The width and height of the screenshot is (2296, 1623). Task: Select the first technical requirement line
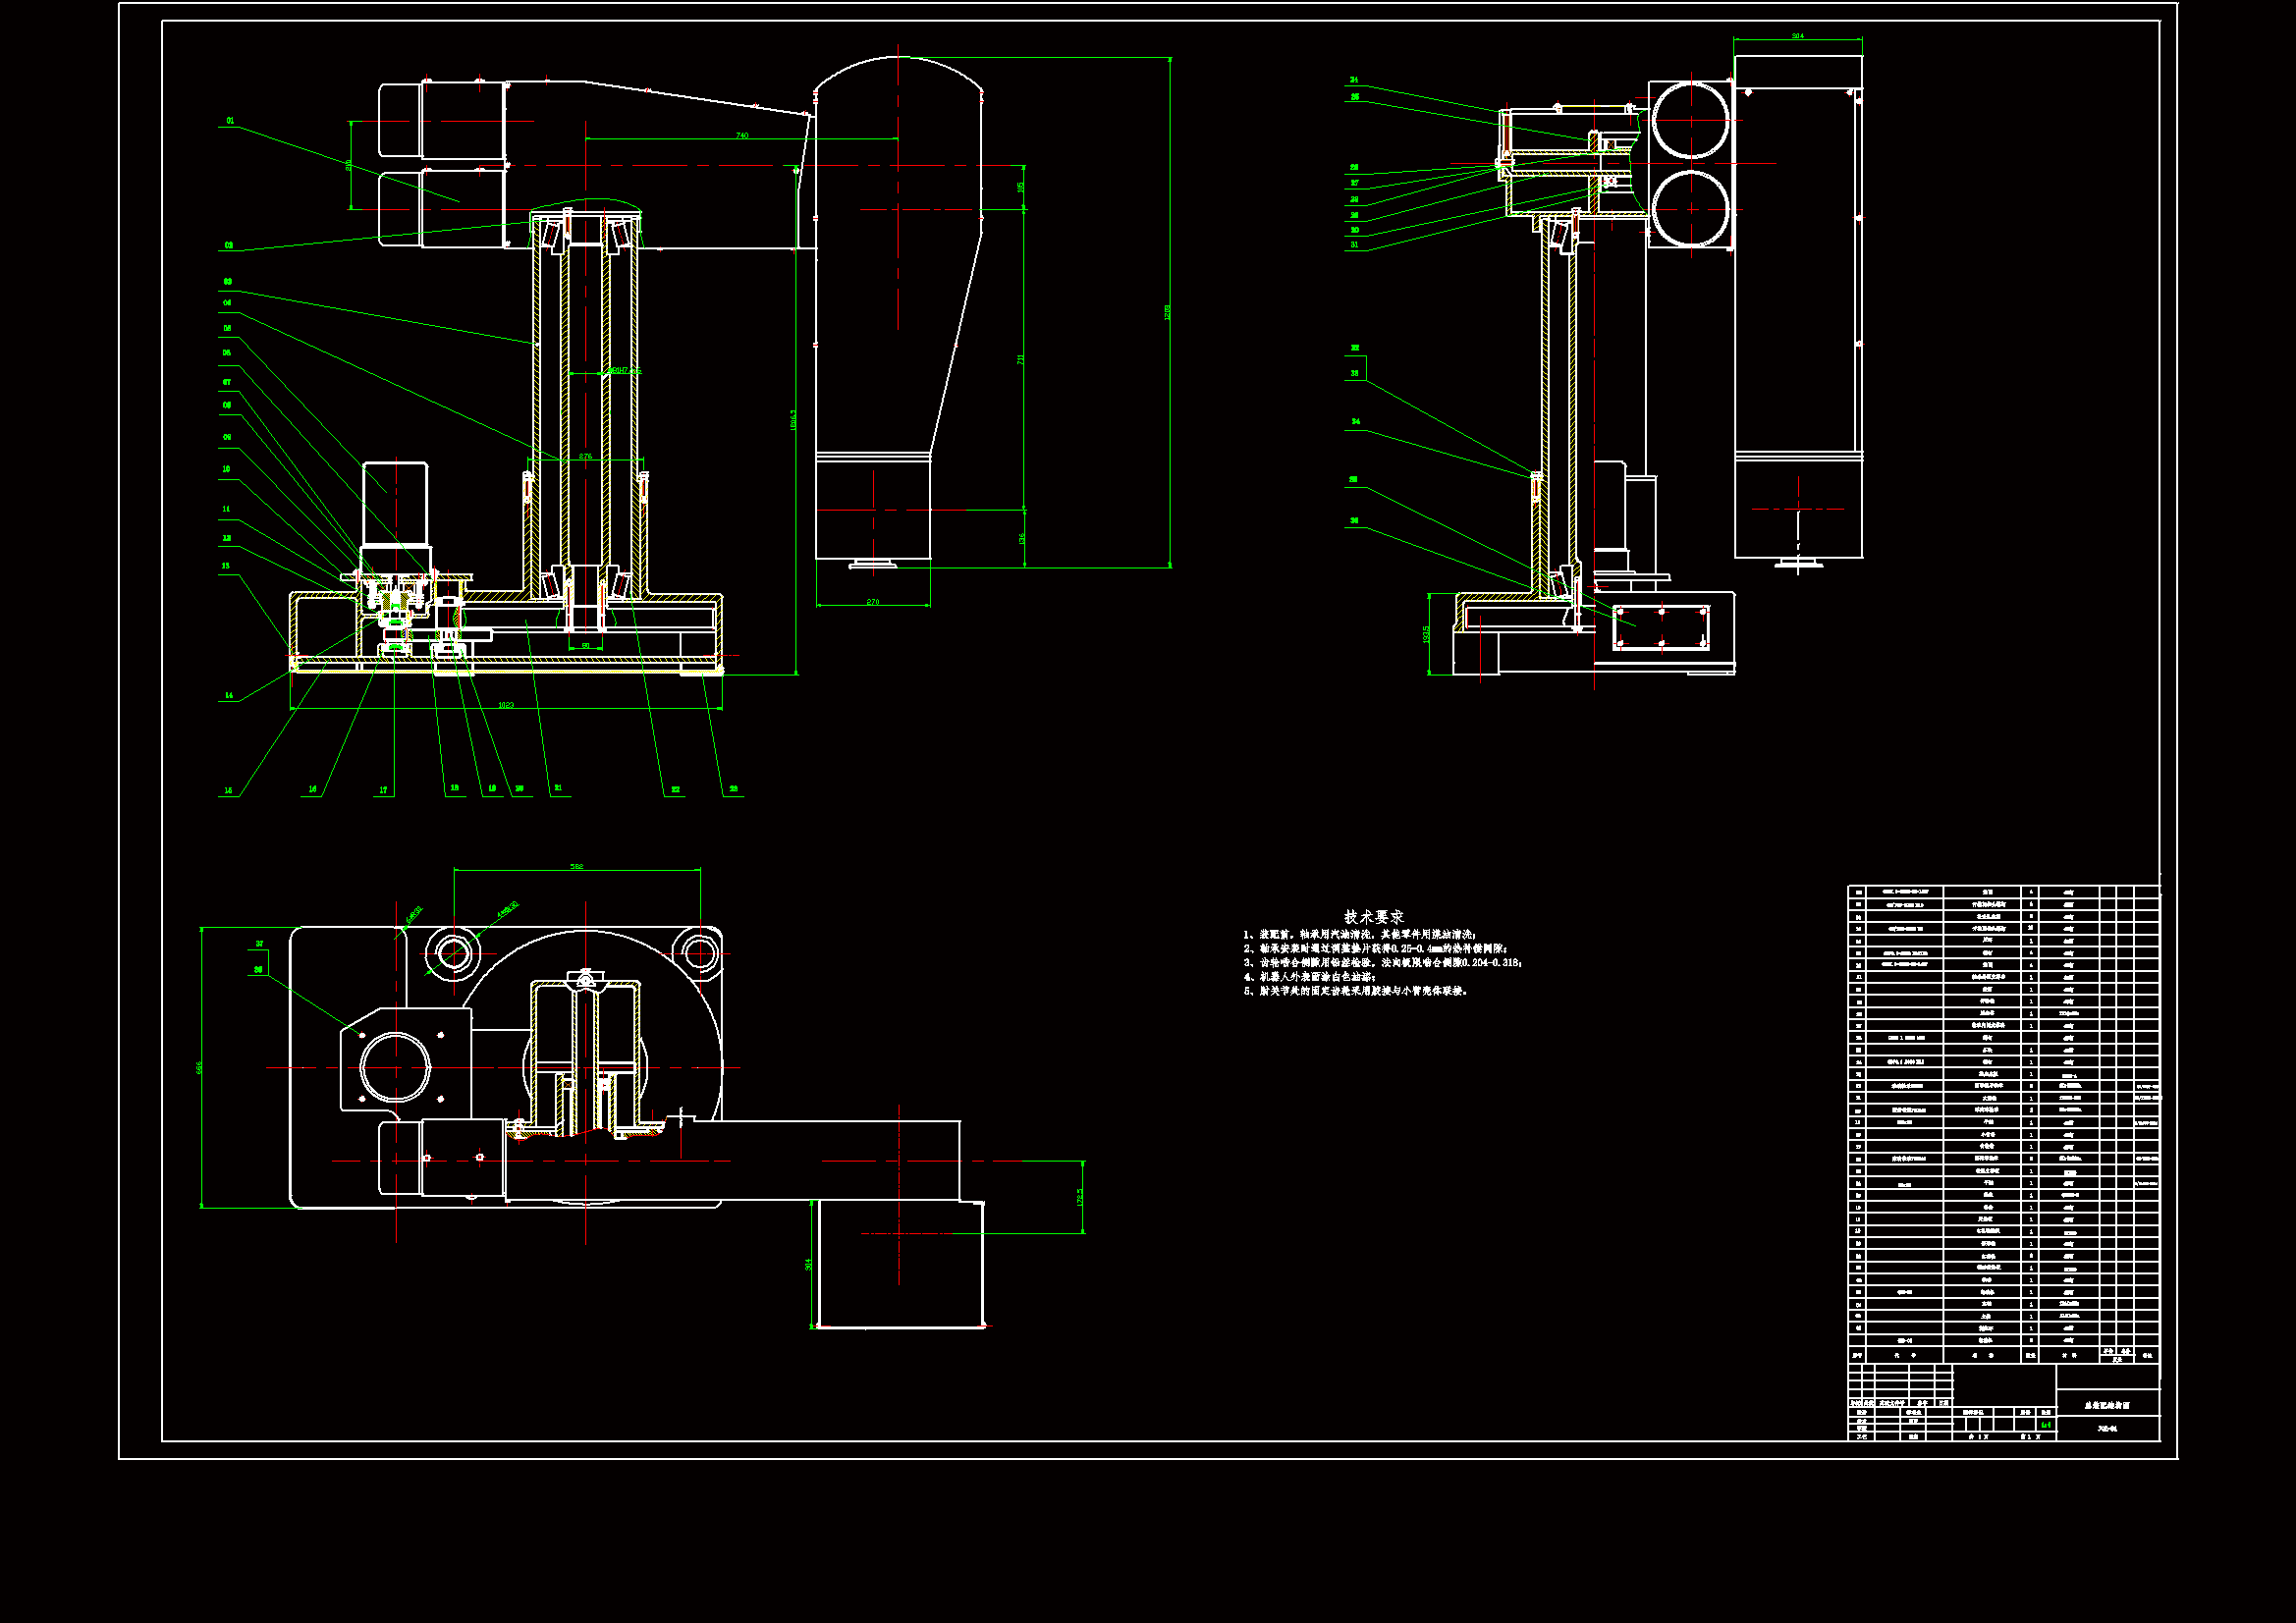click(x=1360, y=934)
